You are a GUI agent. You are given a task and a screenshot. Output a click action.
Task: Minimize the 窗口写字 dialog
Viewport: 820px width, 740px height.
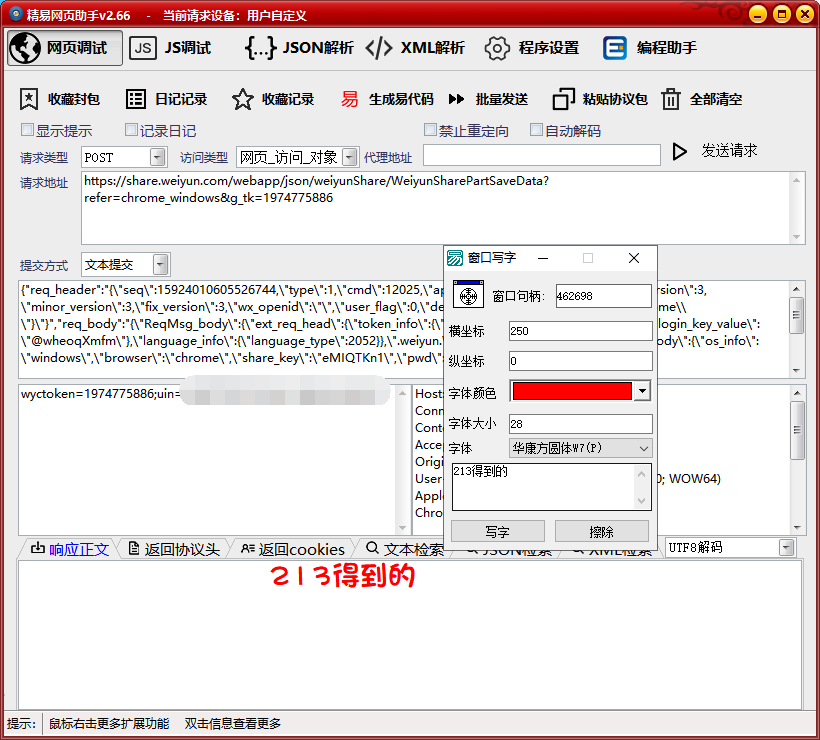(543, 258)
